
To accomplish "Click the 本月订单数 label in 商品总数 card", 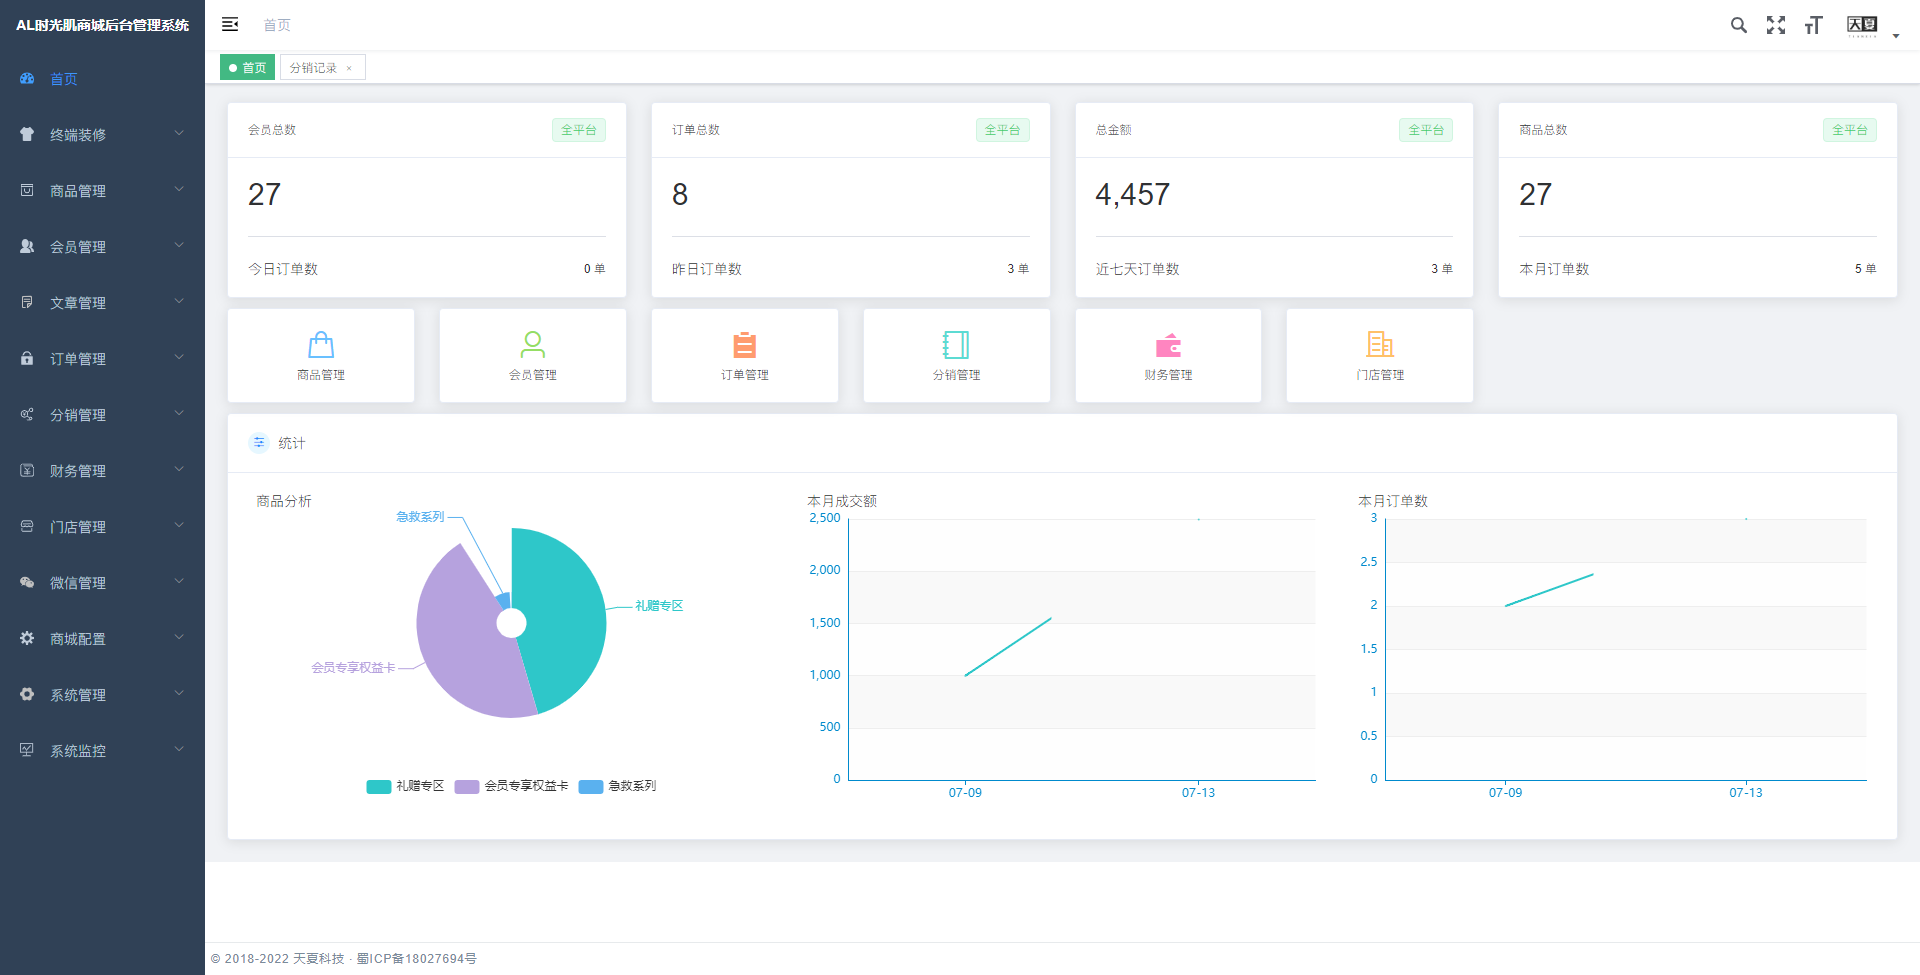I will [1554, 269].
